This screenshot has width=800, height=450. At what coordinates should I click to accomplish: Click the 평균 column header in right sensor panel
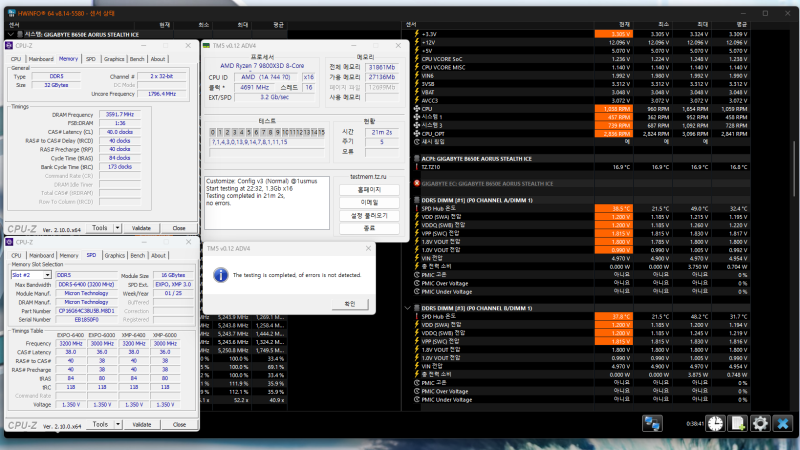click(742, 24)
